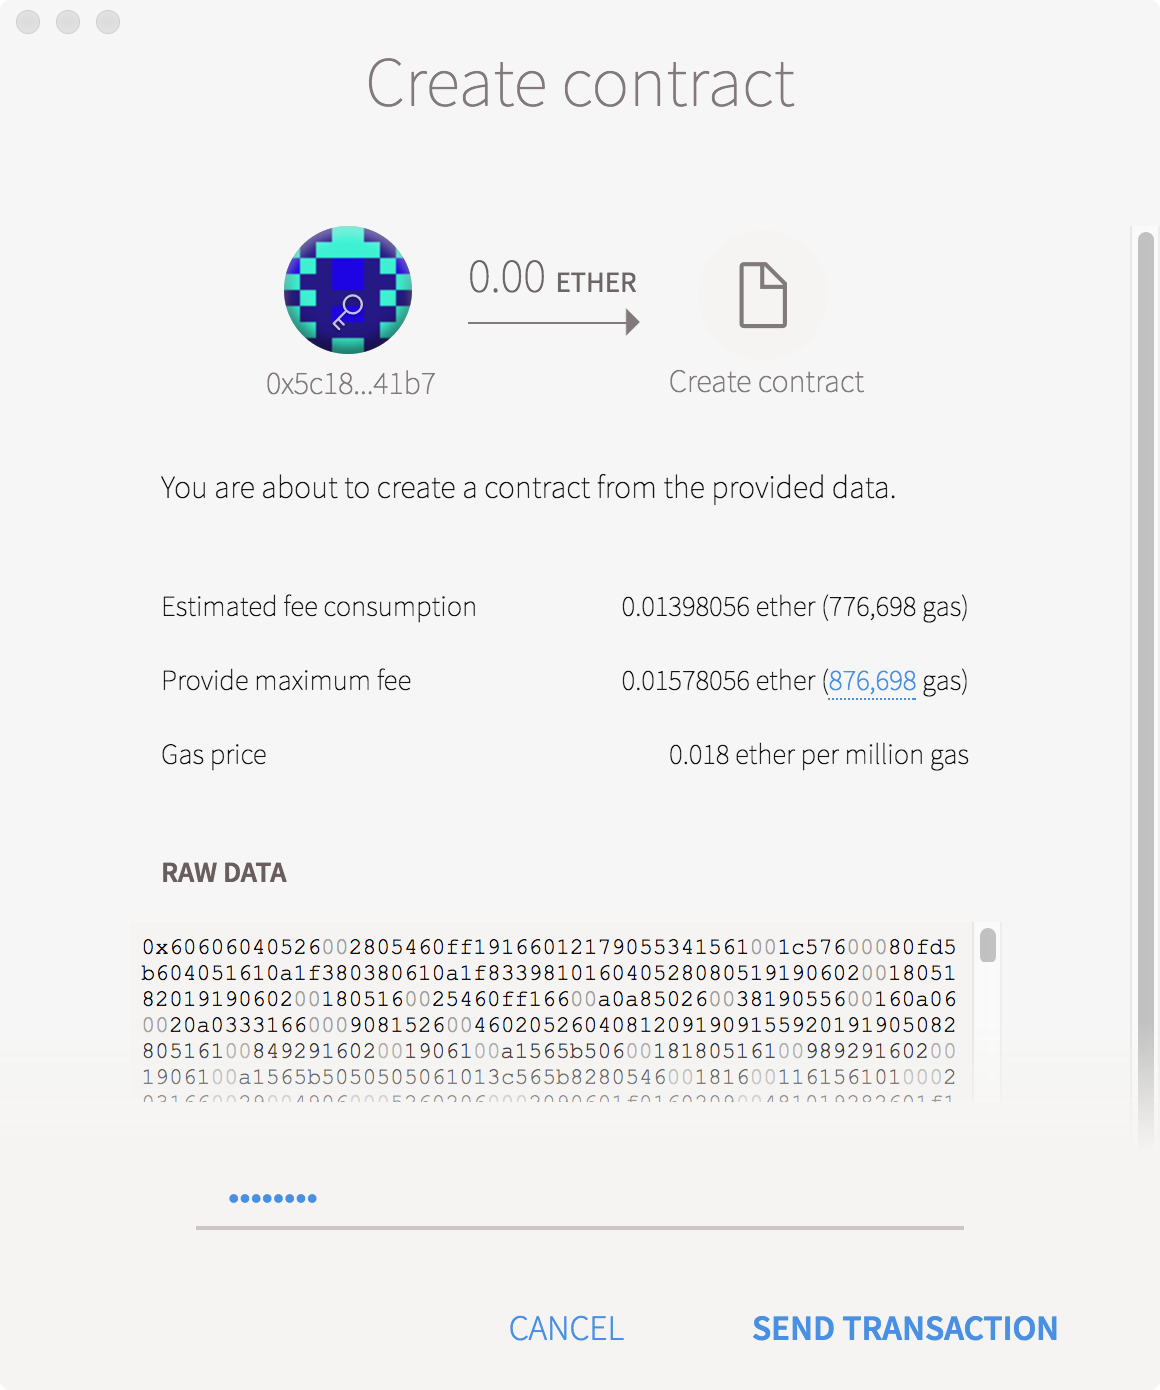The width and height of the screenshot is (1160, 1390).
Task: Select the sender address 0x5c18...41b7
Action: (x=351, y=384)
